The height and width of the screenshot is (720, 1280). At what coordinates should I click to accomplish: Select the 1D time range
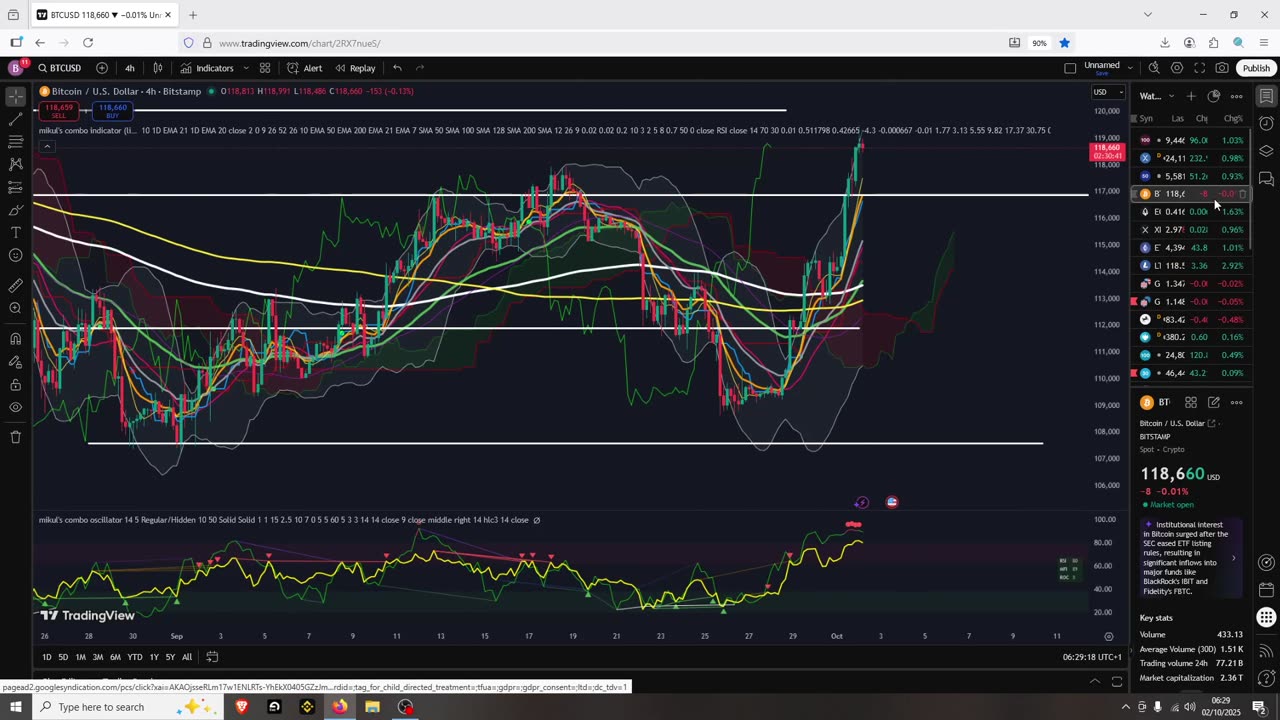click(x=47, y=657)
